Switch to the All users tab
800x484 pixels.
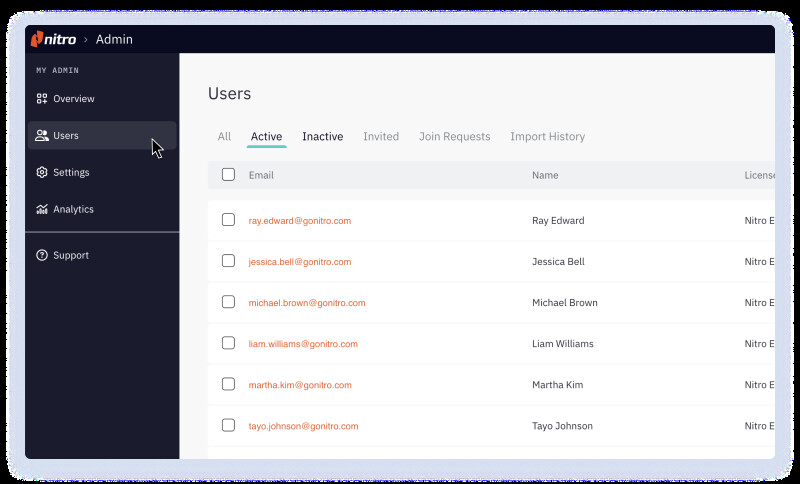(224, 137)
